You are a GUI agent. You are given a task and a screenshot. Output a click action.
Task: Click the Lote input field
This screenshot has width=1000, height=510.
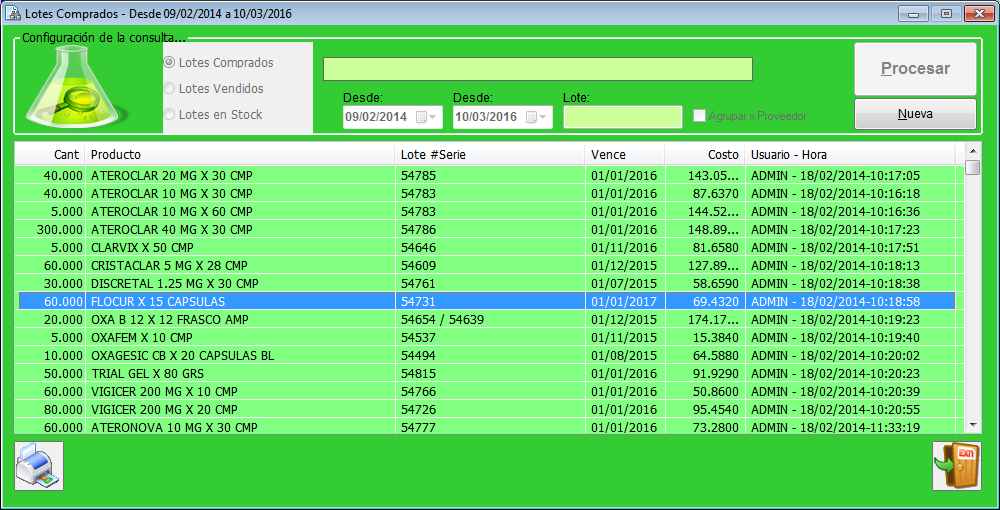(x=622, y=117)
